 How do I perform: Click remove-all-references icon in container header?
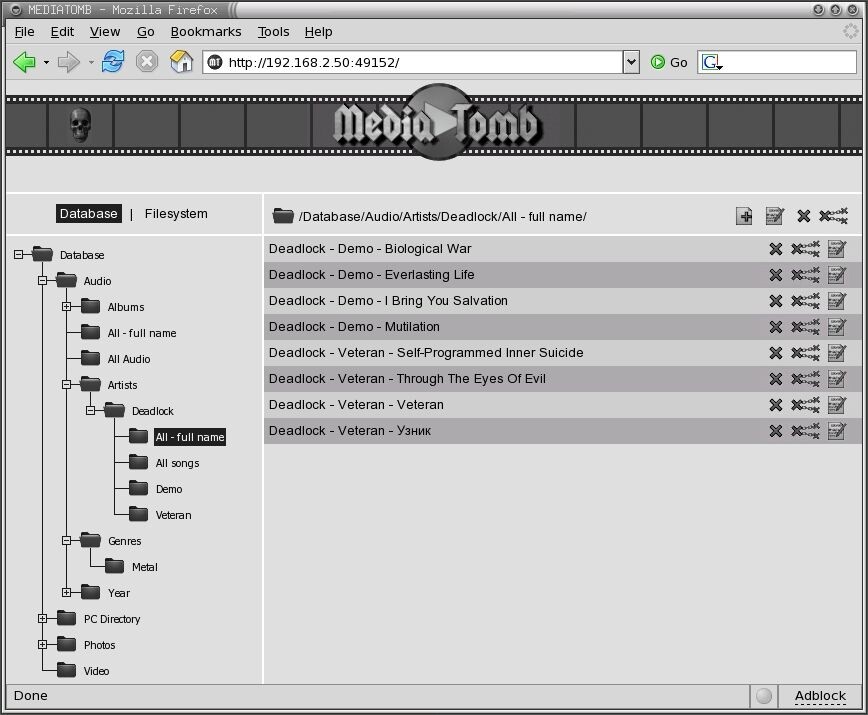tap(834, 216)
